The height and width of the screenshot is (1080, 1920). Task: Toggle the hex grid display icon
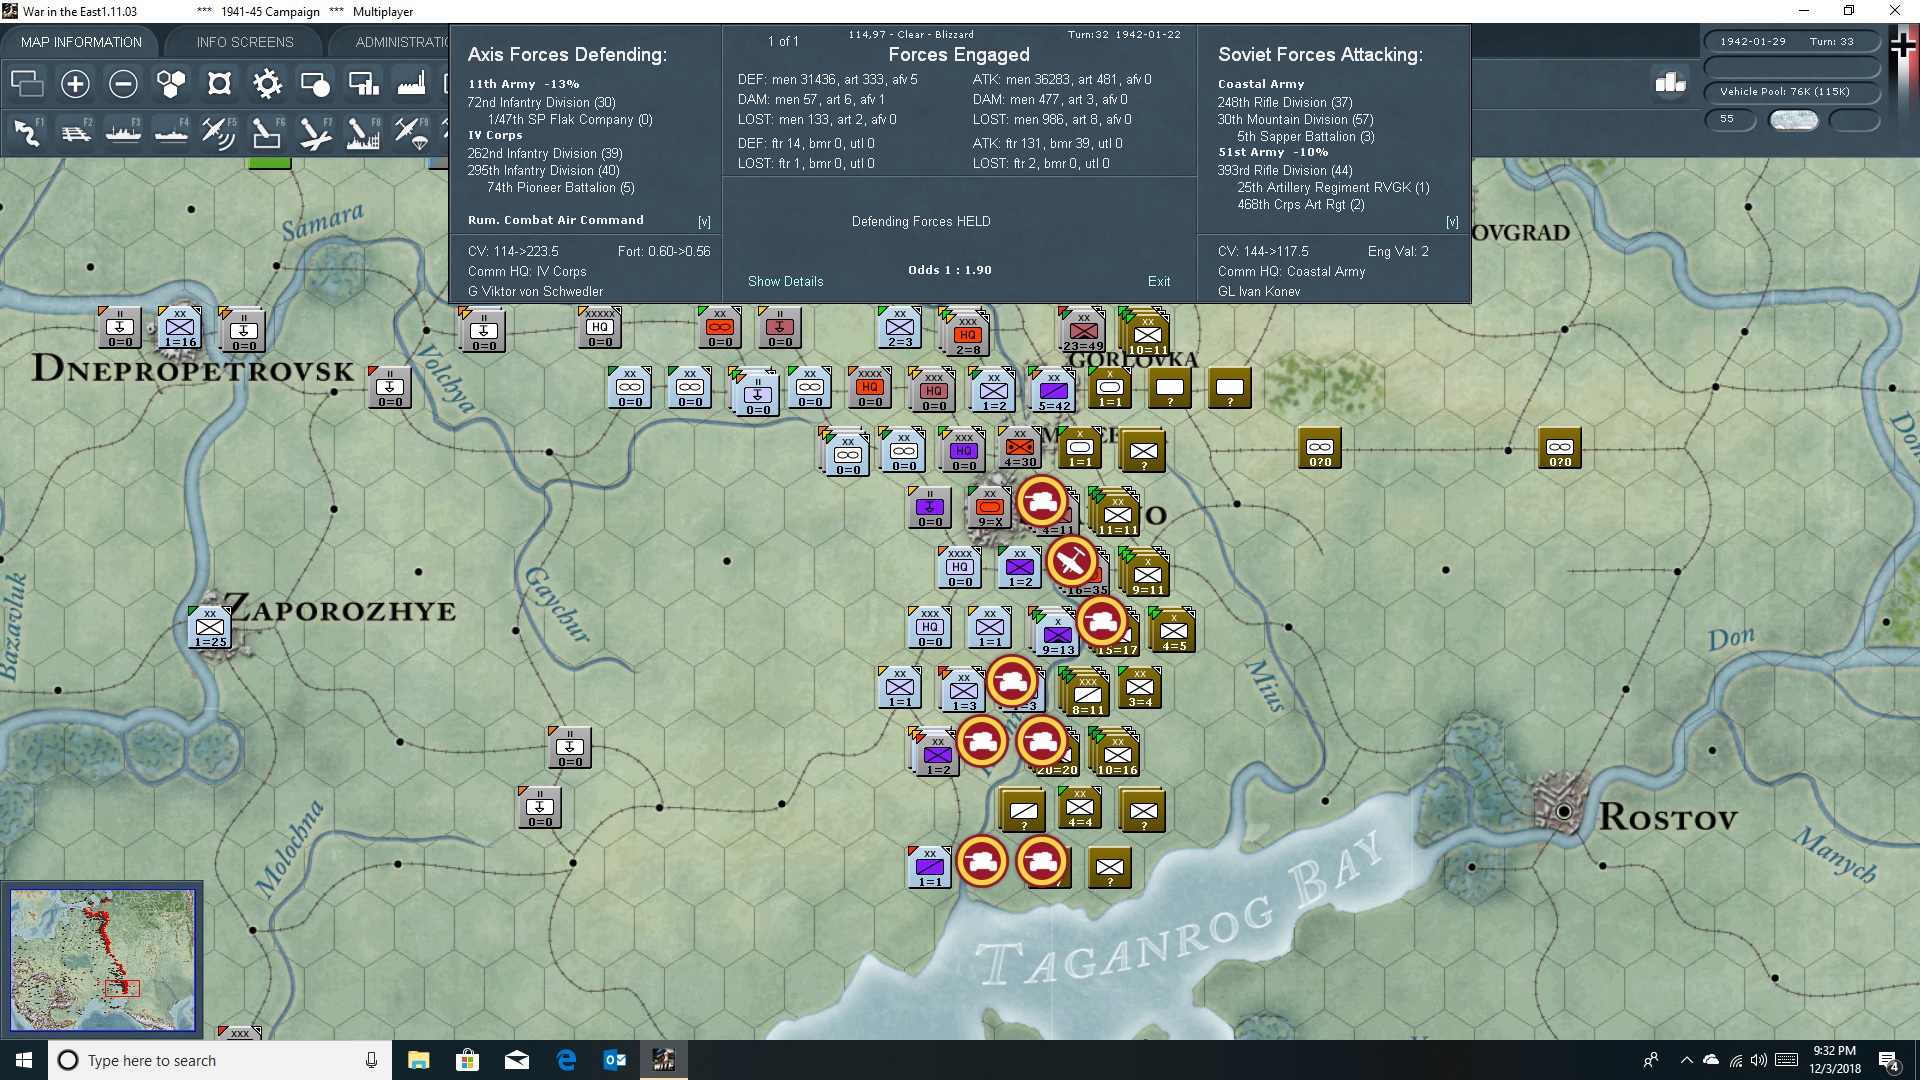(x=171, y=84)
